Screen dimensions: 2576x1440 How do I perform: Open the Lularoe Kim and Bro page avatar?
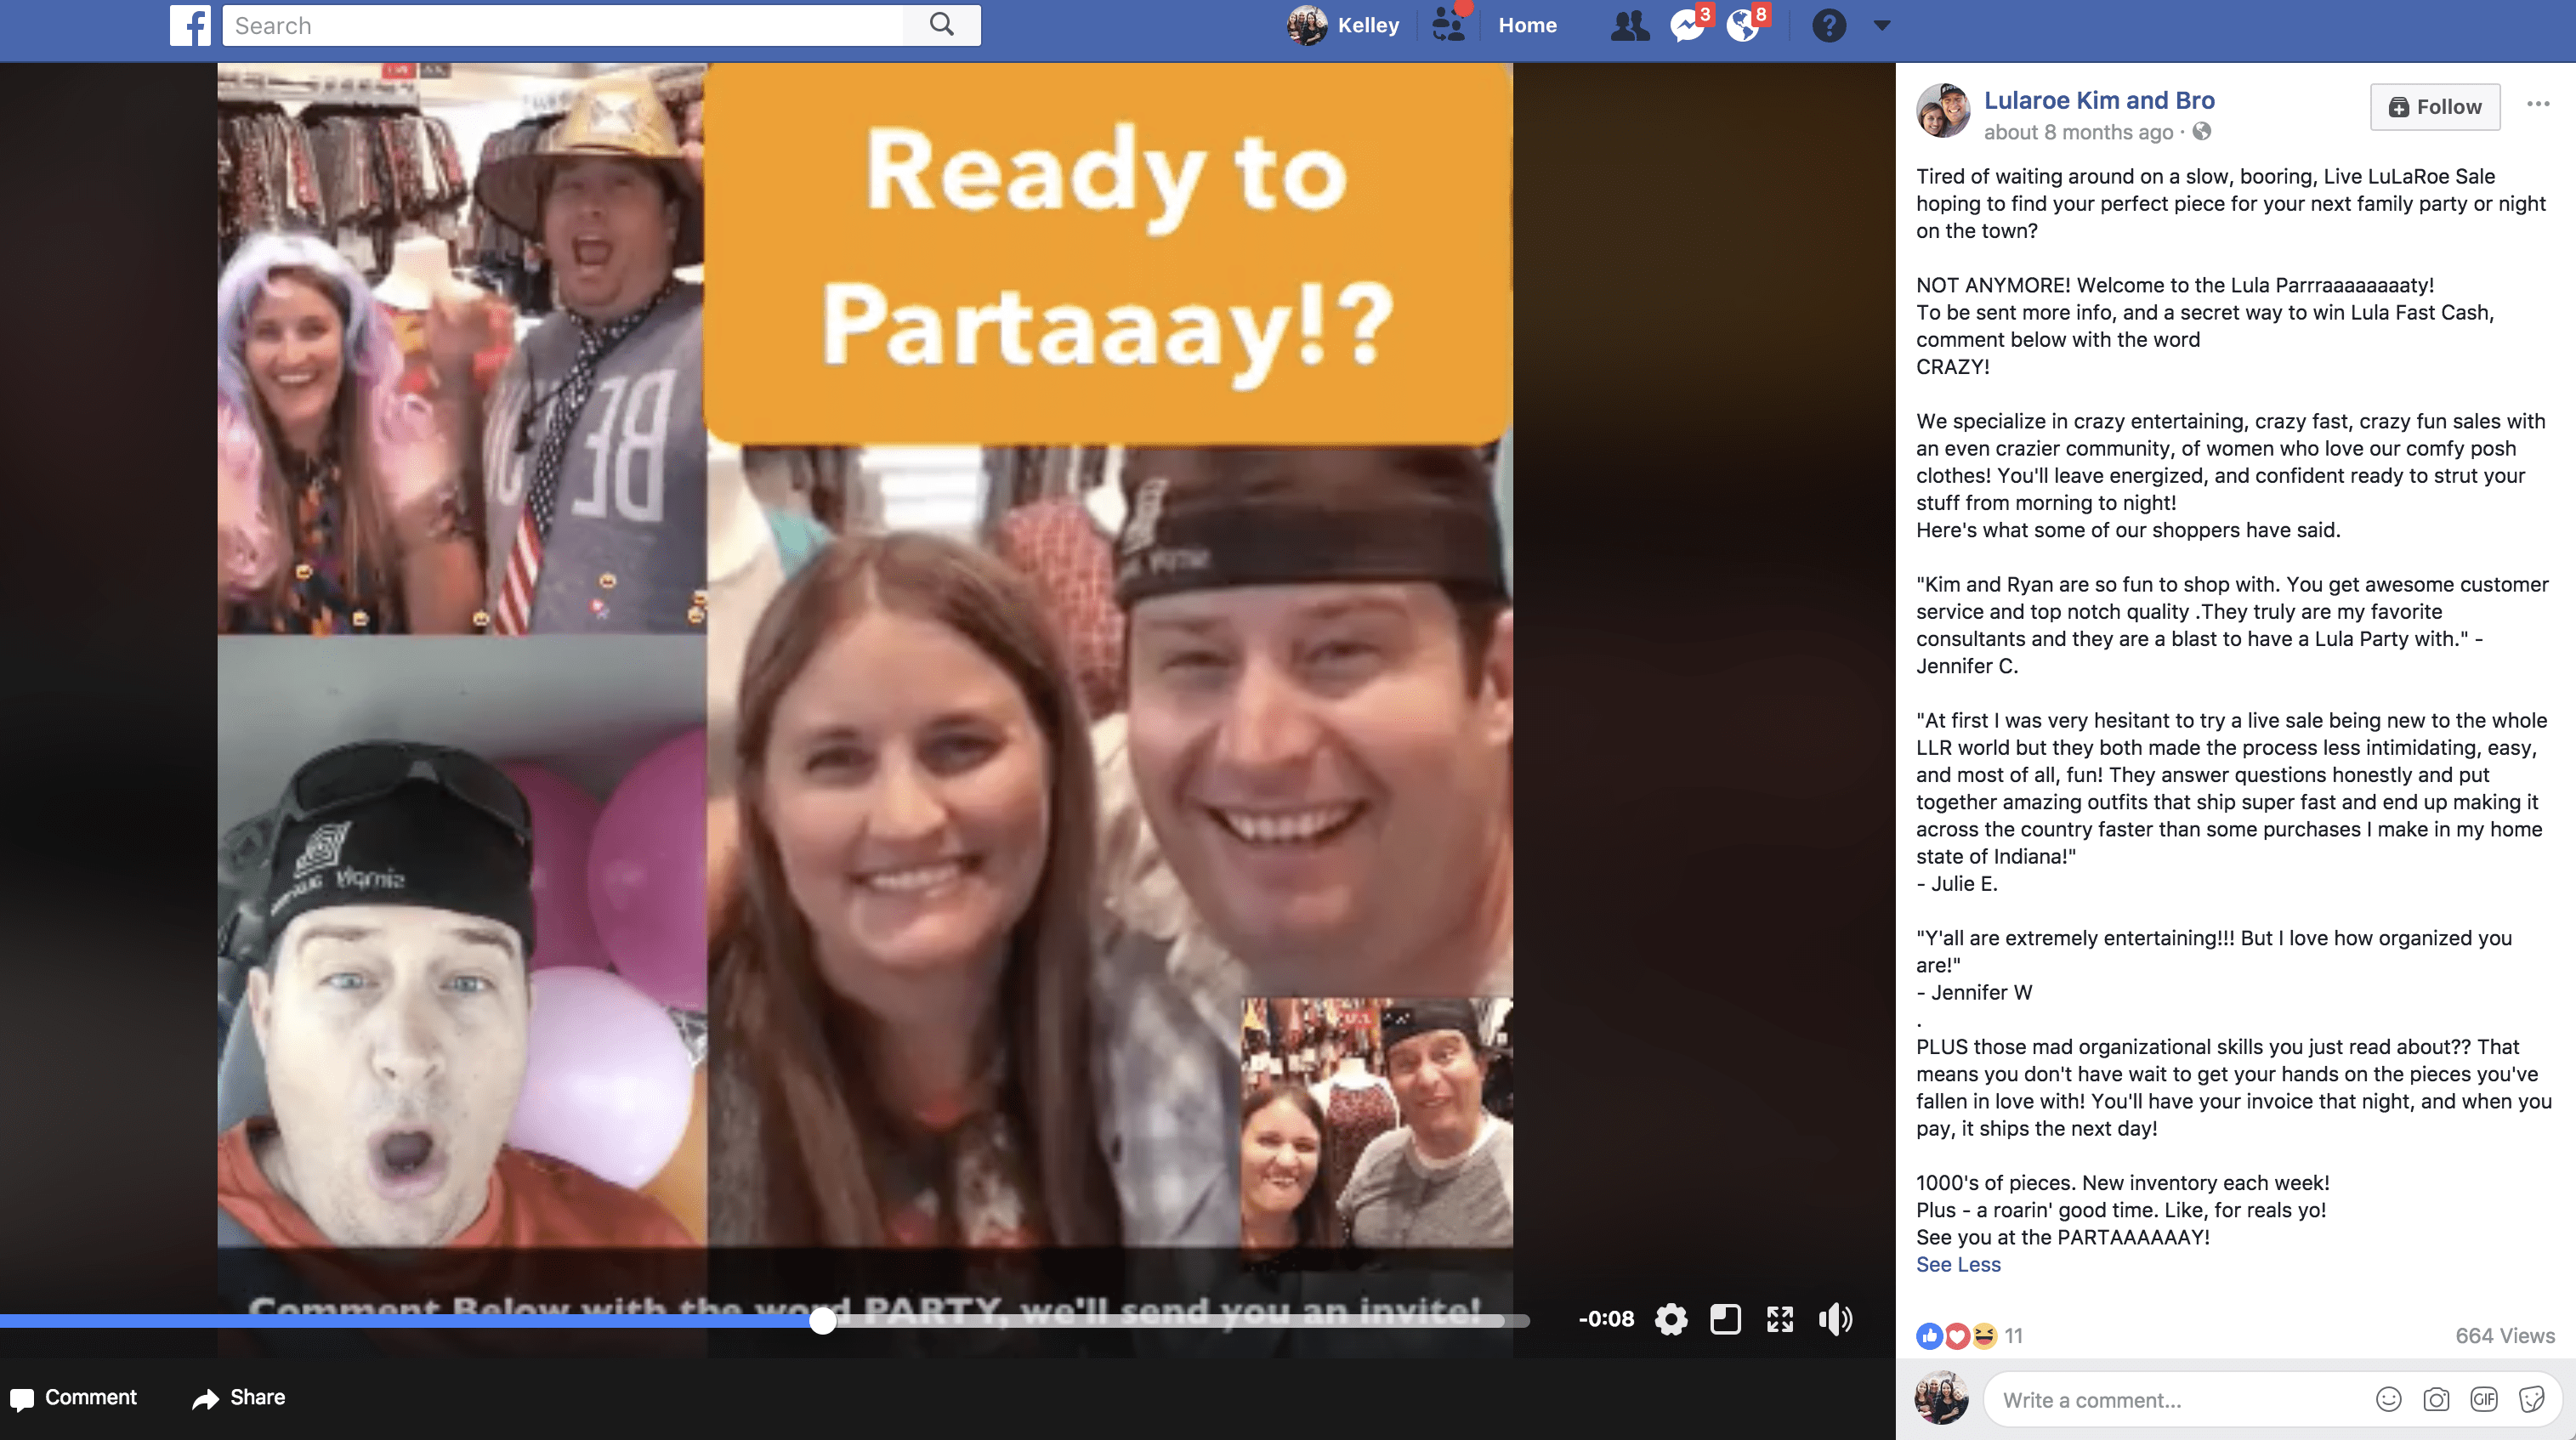(1942, 111)
